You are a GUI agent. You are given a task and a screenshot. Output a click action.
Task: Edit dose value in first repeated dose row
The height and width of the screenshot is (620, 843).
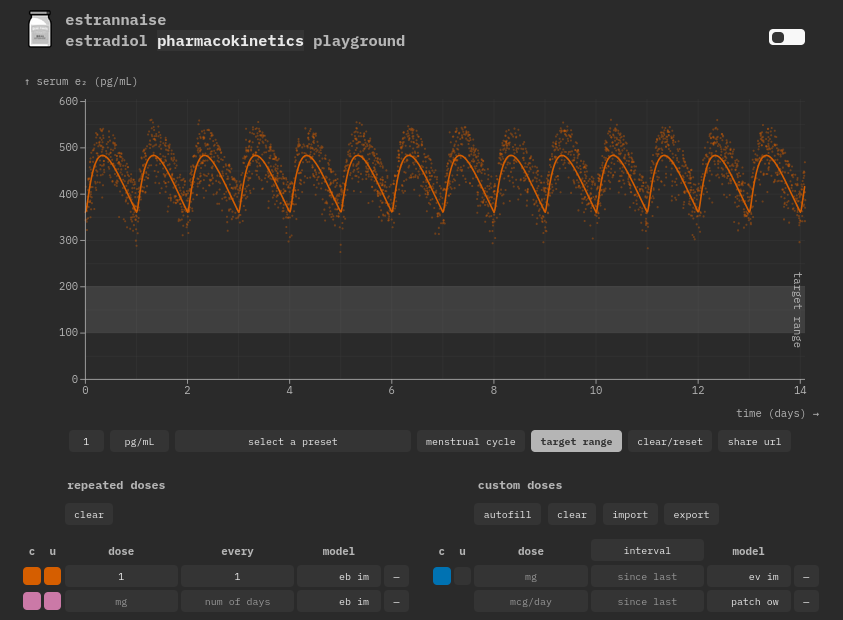pyautogui.click(x=121, y=576)
